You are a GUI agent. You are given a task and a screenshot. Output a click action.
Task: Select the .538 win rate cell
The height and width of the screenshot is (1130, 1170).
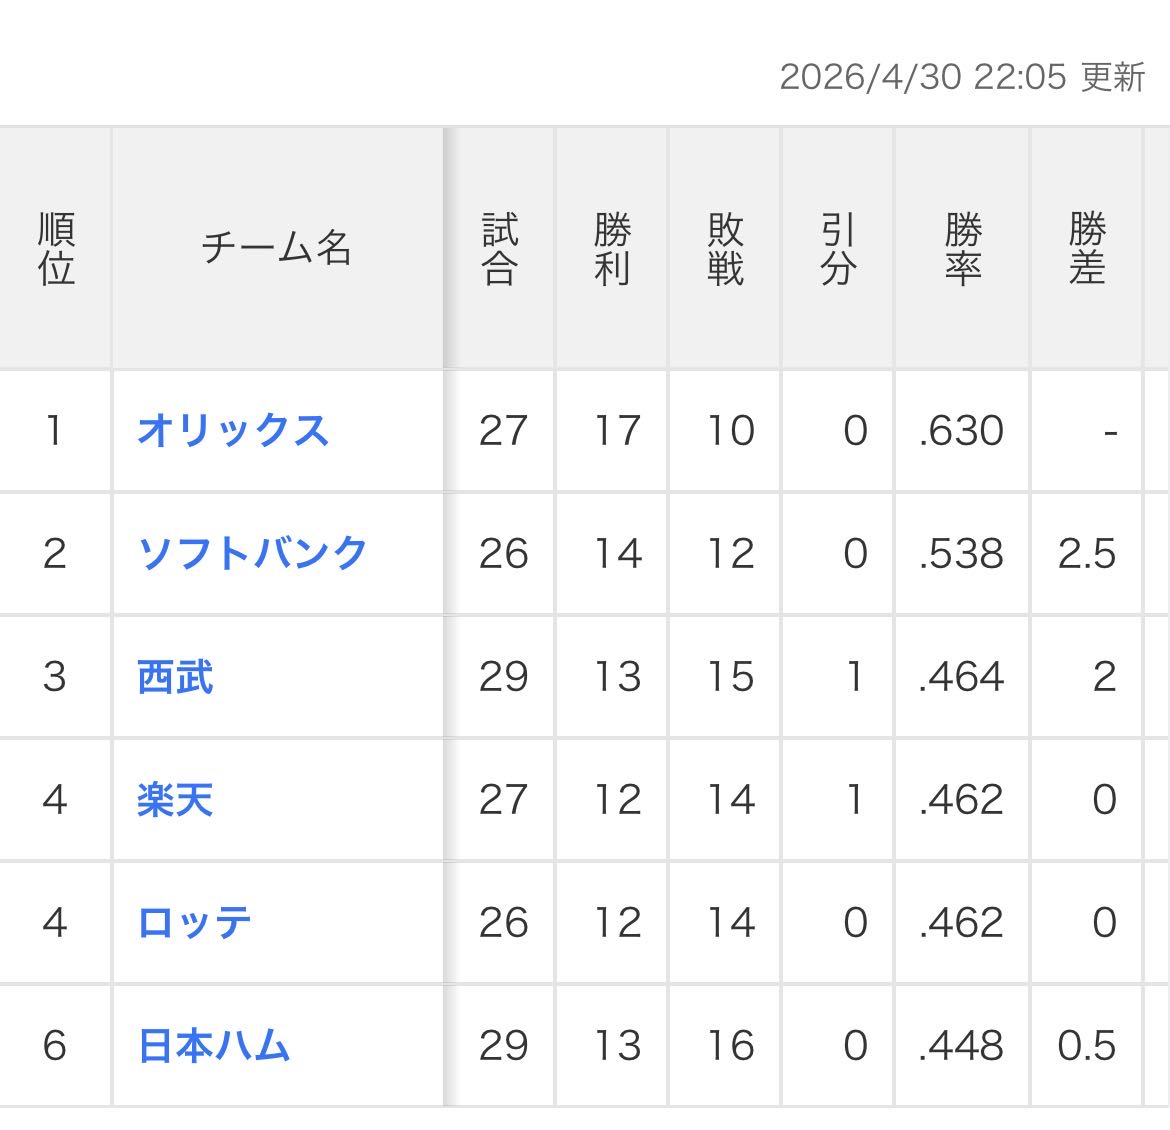[961, 554]
